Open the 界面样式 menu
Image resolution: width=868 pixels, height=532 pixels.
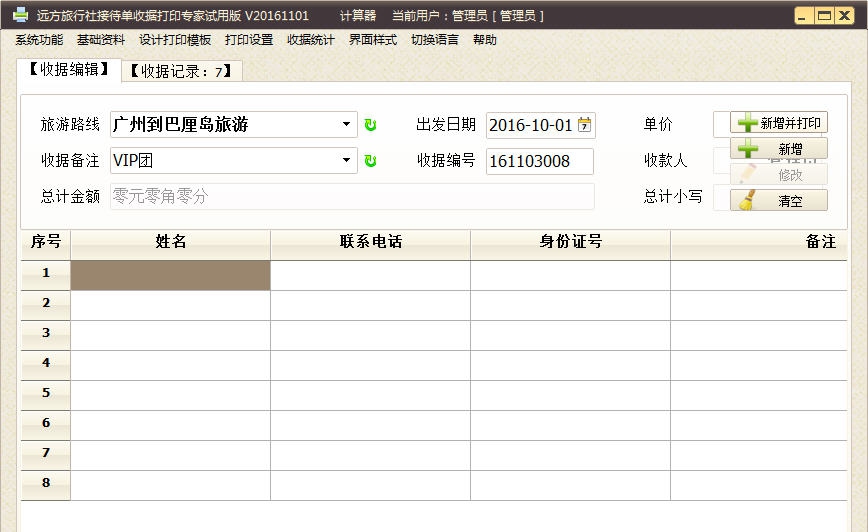coord(373,40)
